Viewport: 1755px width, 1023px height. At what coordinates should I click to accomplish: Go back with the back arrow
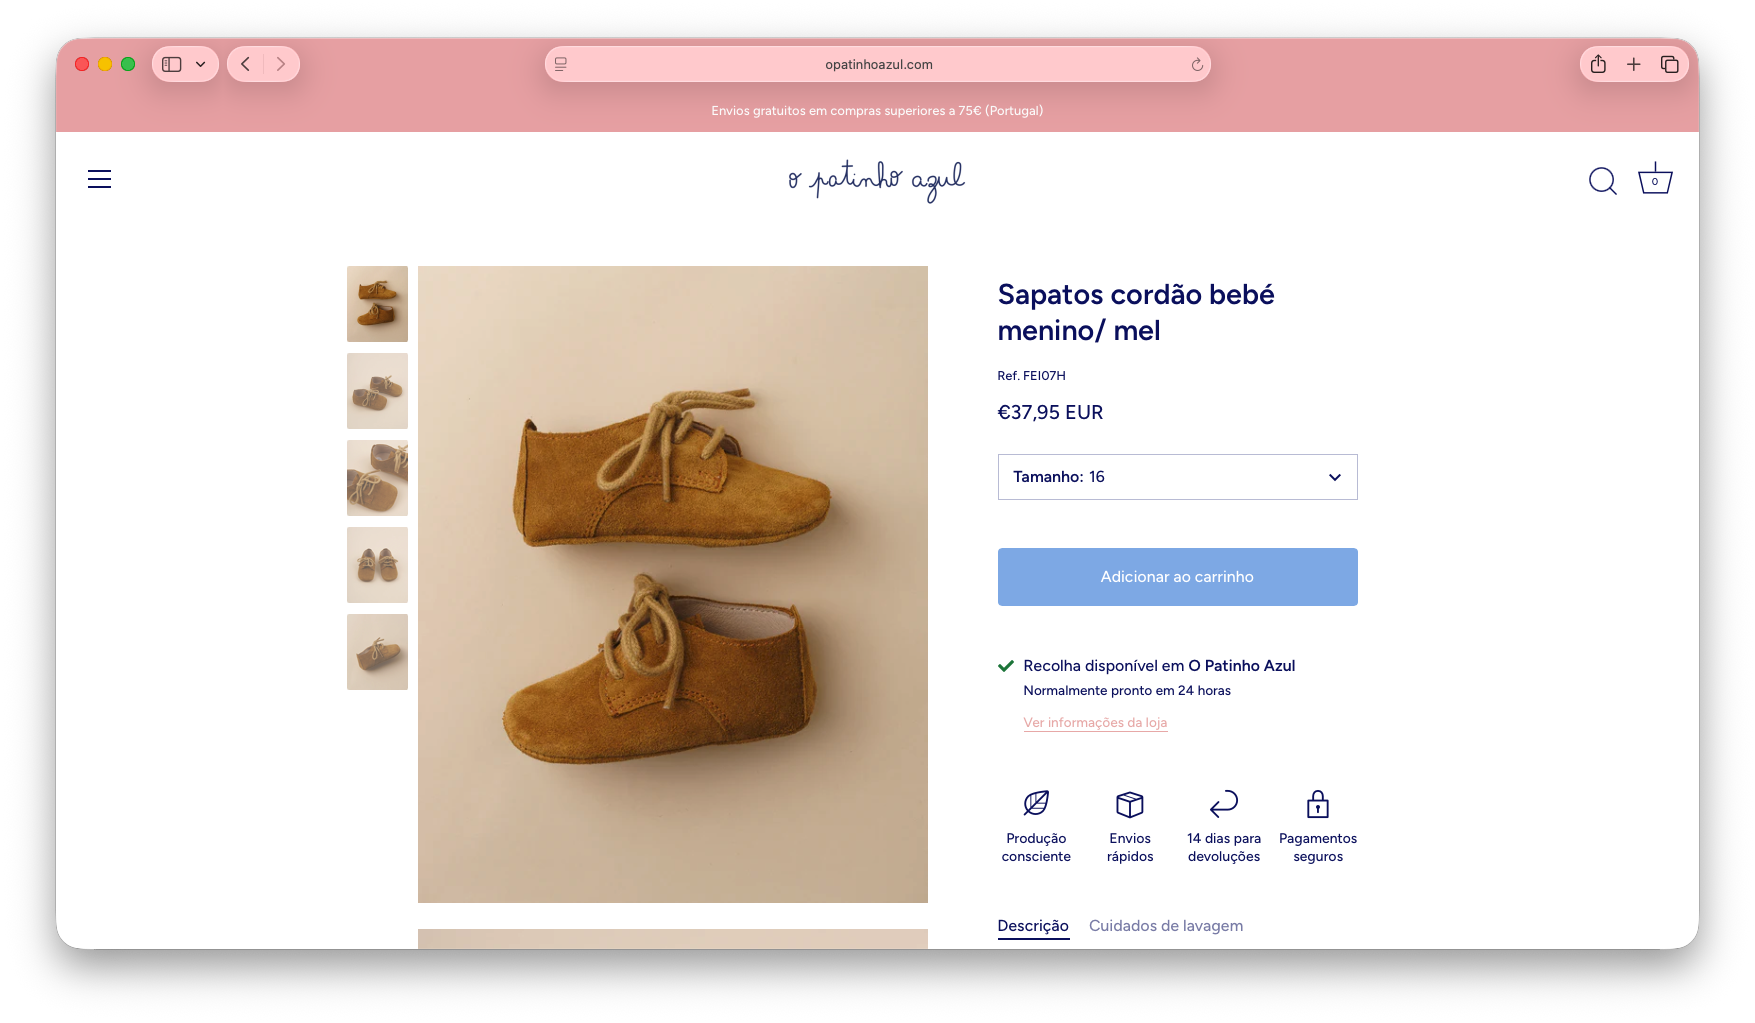pyautogui.click(x=246, y=64)
